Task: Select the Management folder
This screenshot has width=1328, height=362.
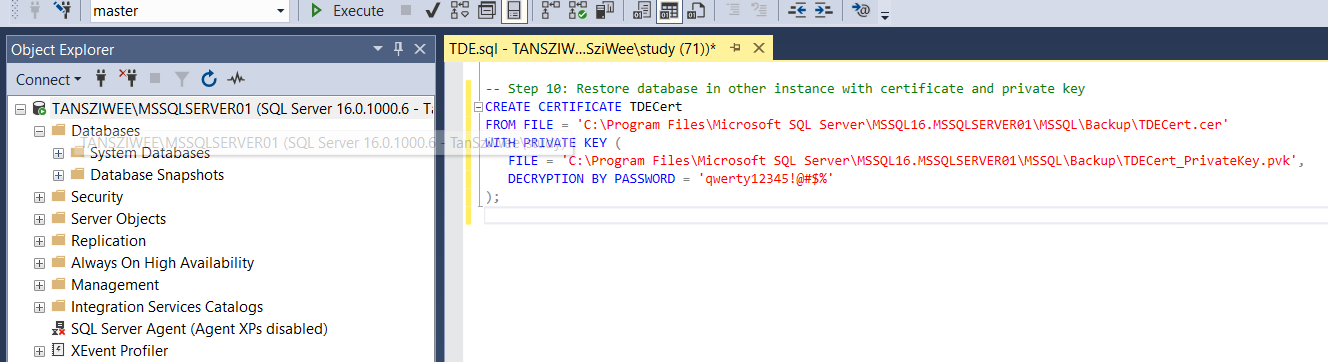Action: pos(115,285)
